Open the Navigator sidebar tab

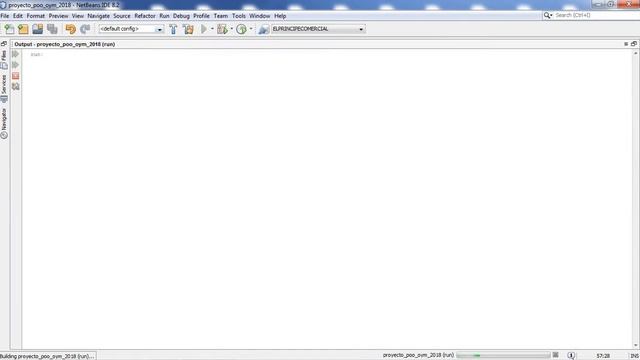[x=4, y=123]
